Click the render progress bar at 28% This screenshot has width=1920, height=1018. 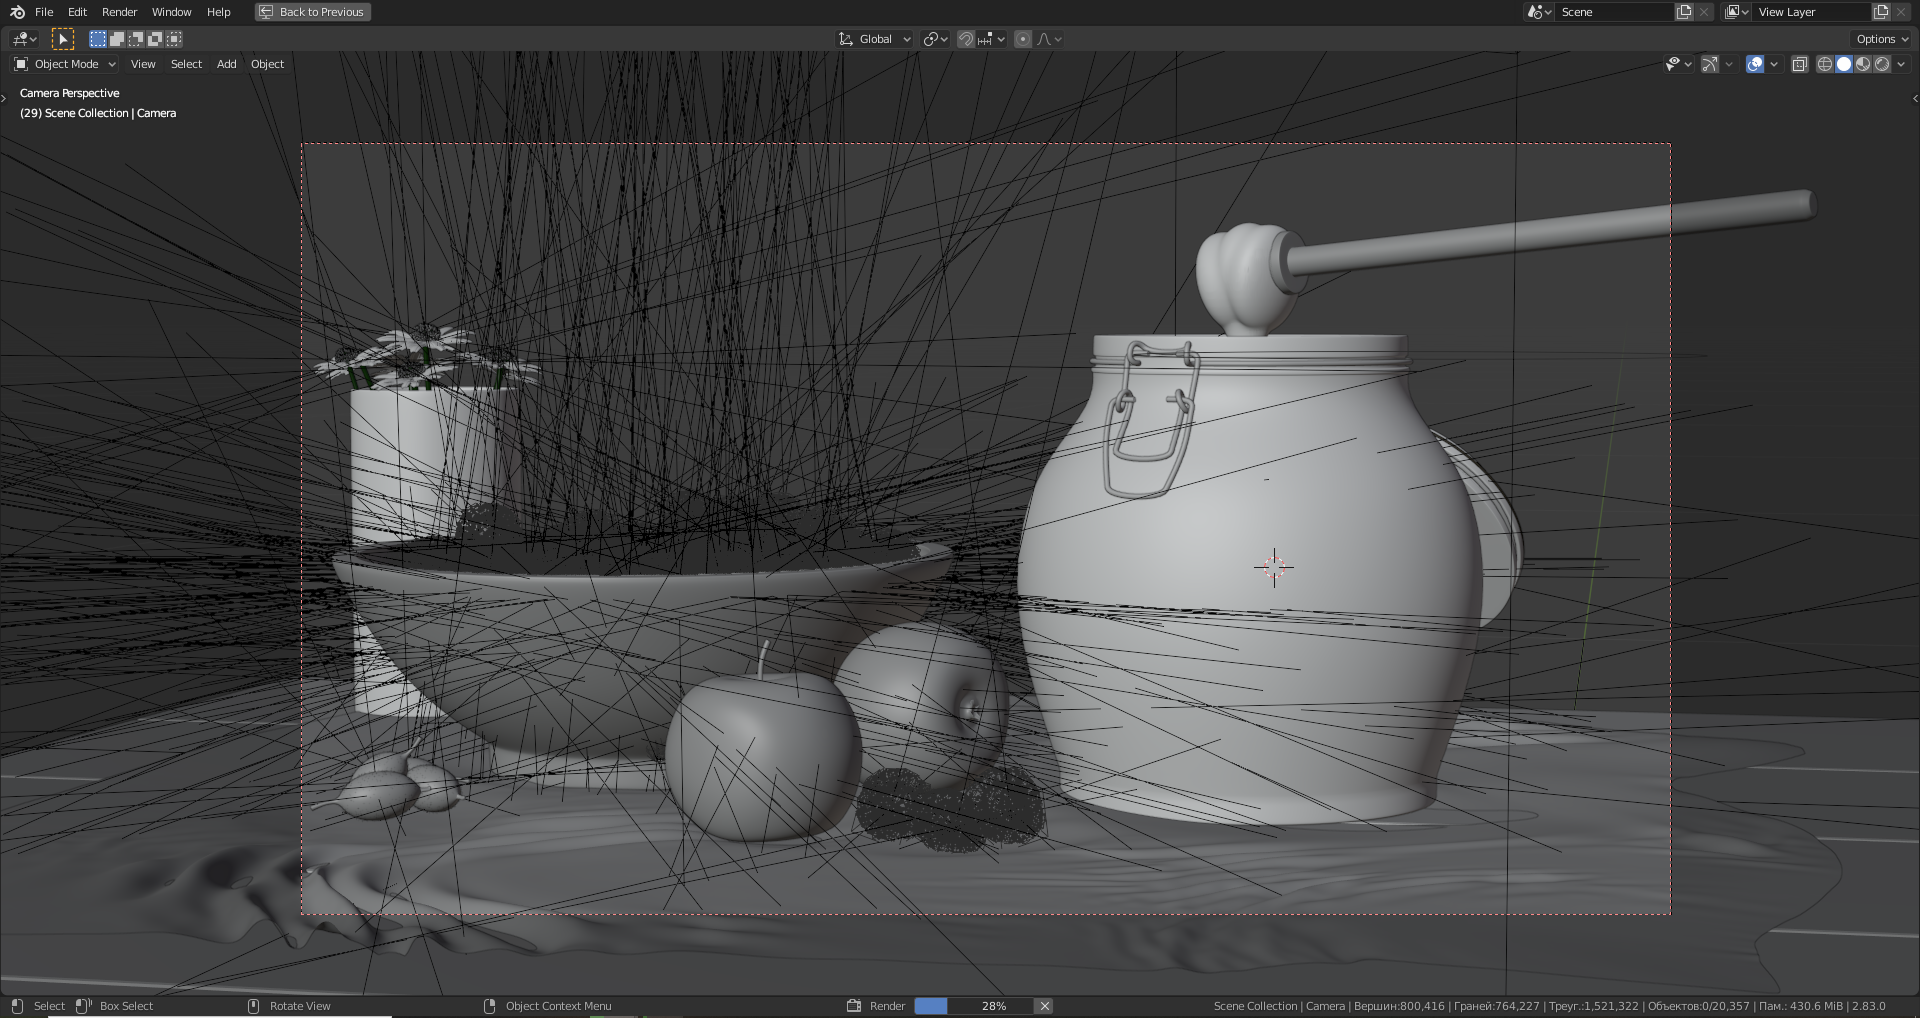pyautogui.click(x=973, y=1006)
